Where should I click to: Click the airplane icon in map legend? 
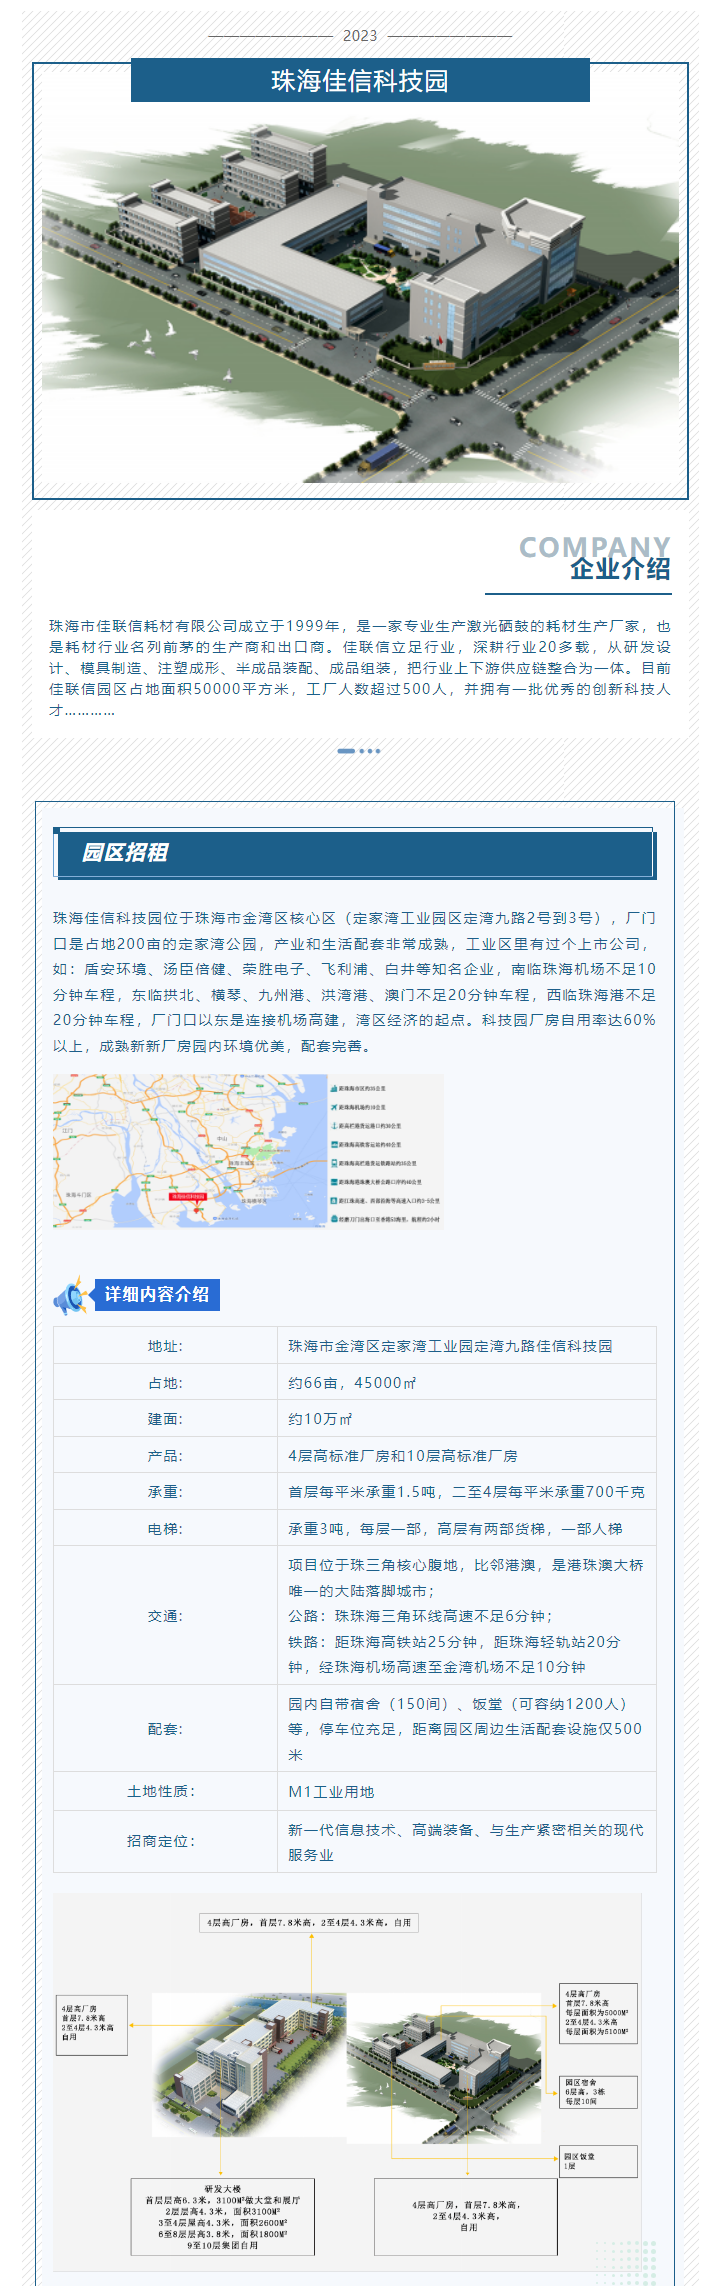pyautogui.click(x=334, y=1107)
